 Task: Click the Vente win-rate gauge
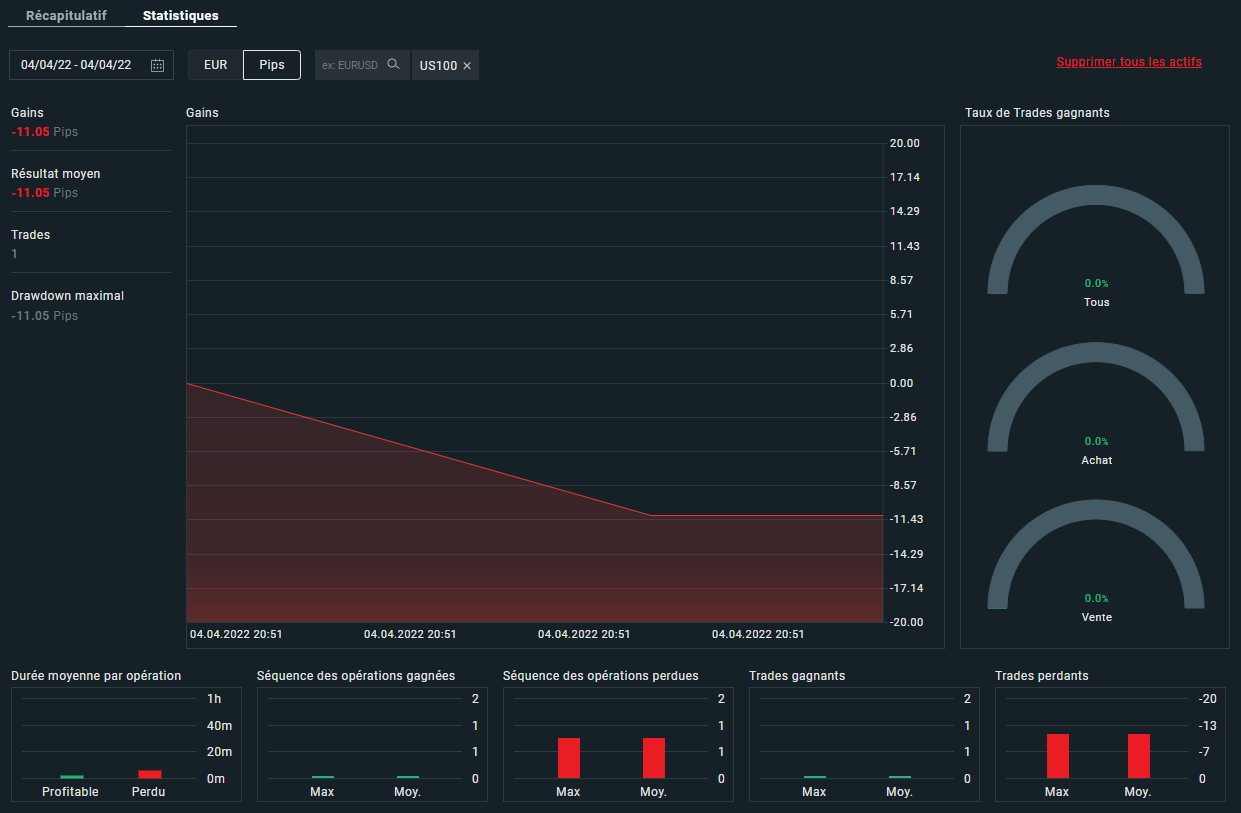coord(1096,555)
